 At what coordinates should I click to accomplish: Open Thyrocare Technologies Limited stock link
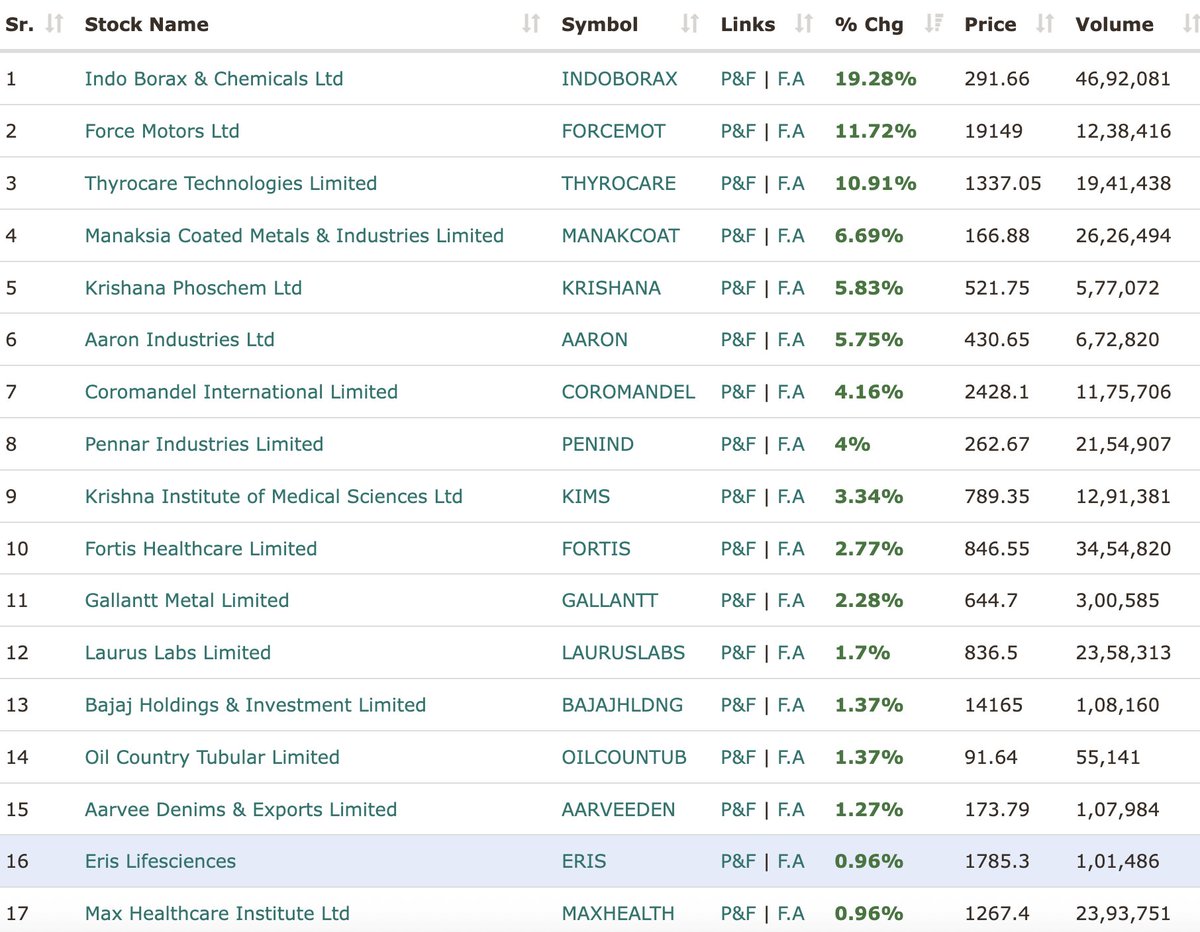tap(231, 183)
